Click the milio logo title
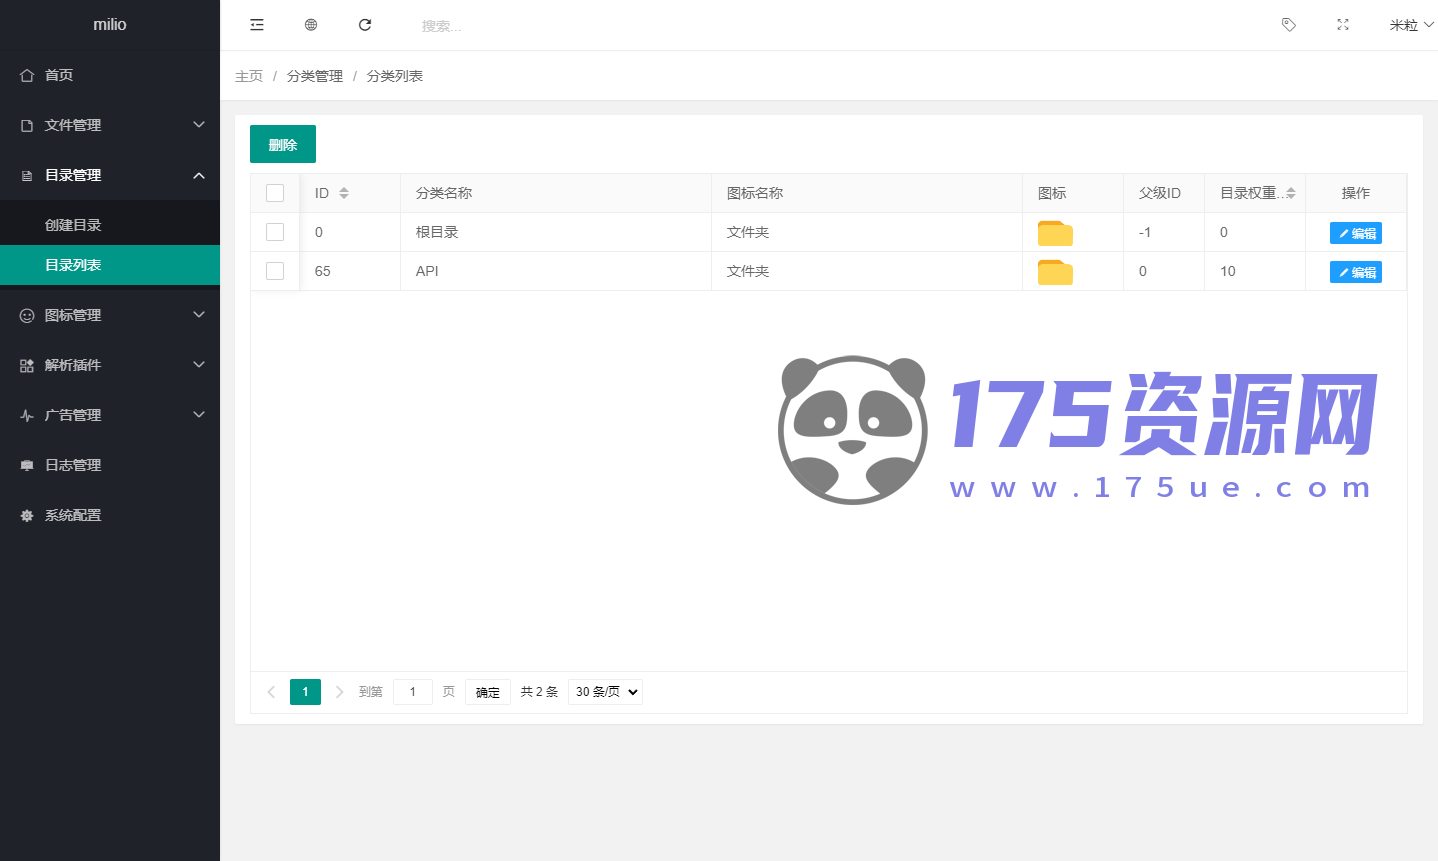 [110, 24]
